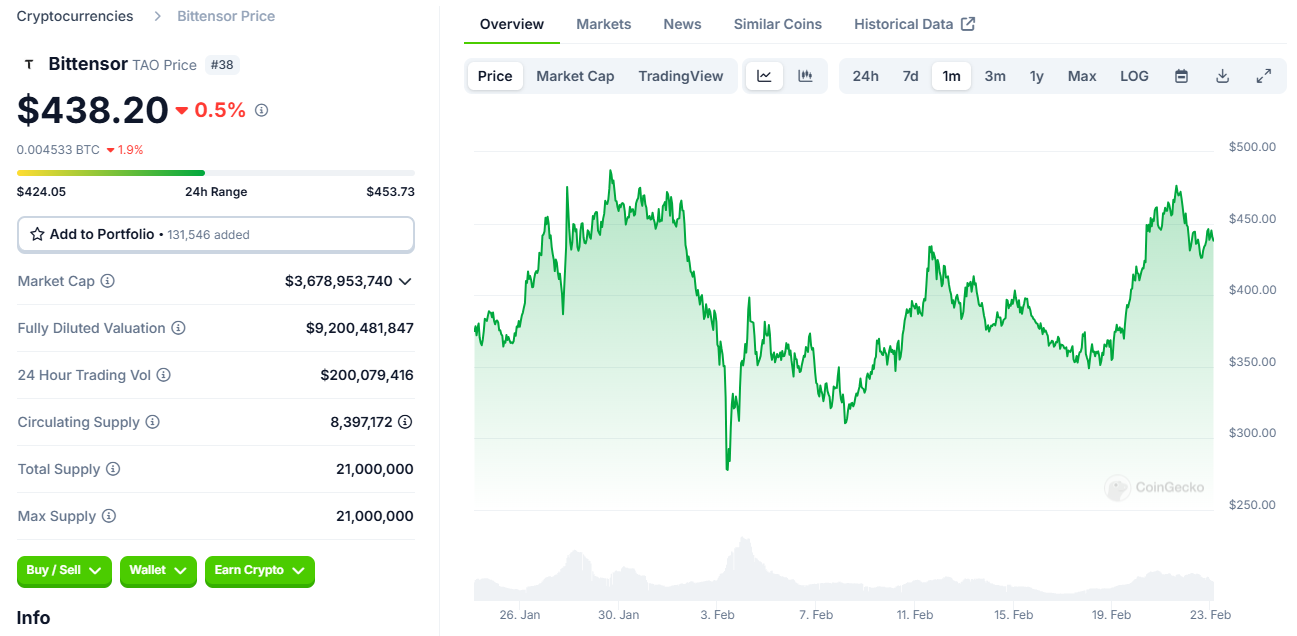Image resolution: width=1297 pixels, height=636 pixels.
Task: Select the 7d time range
Action: pos(910,76)
